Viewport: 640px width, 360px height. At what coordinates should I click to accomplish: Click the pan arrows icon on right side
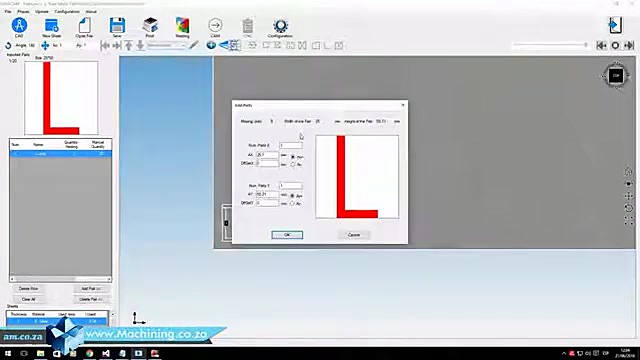point(629,196)
